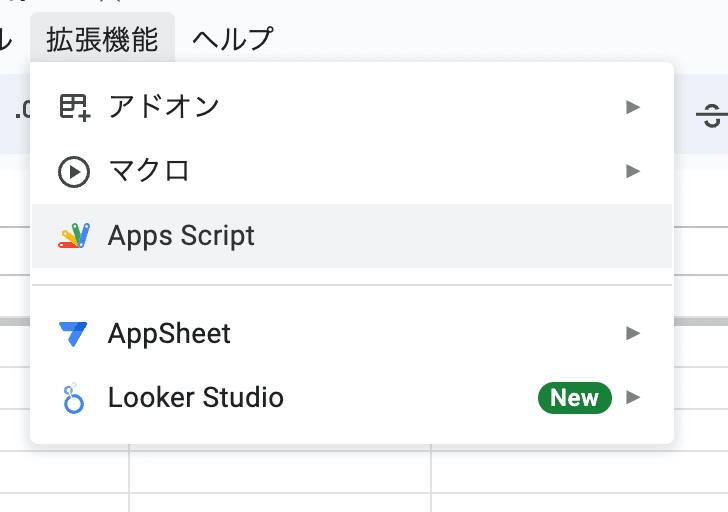
Task: Expand the Looker Studio submenu arrow
Action: pos(633,397)
